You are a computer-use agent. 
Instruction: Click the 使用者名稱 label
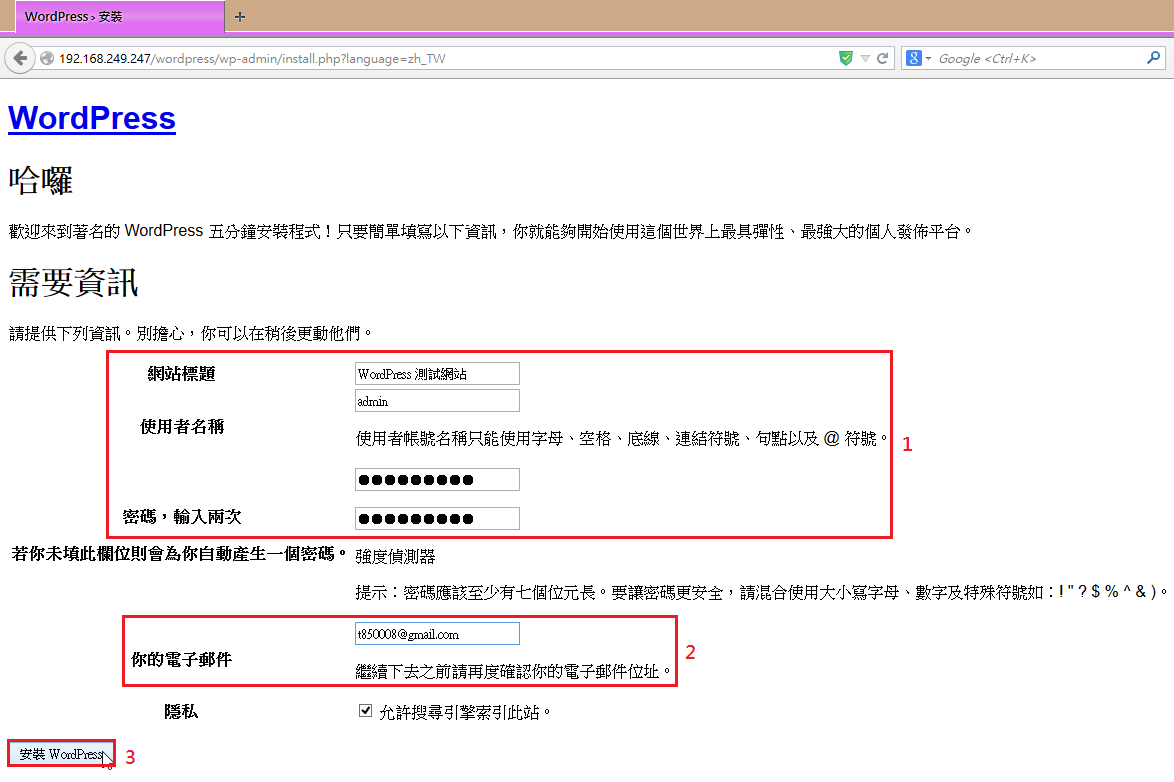point(182,427)
